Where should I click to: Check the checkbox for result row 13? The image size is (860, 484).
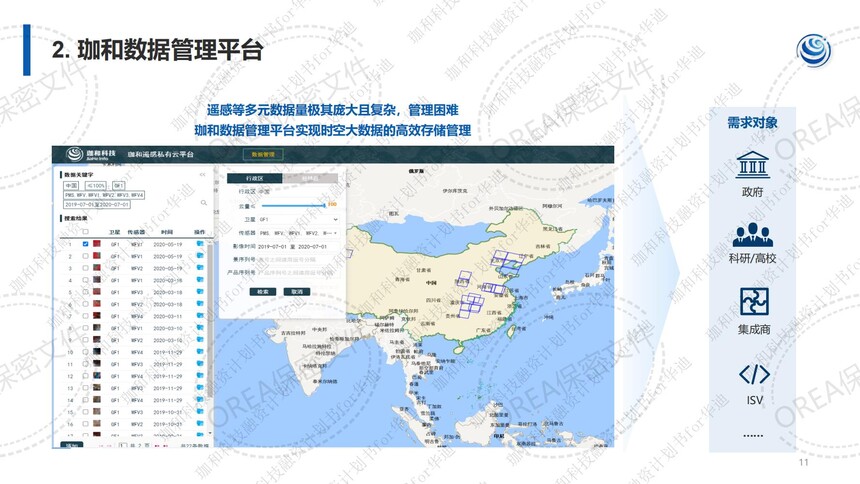tap(85, 388)
